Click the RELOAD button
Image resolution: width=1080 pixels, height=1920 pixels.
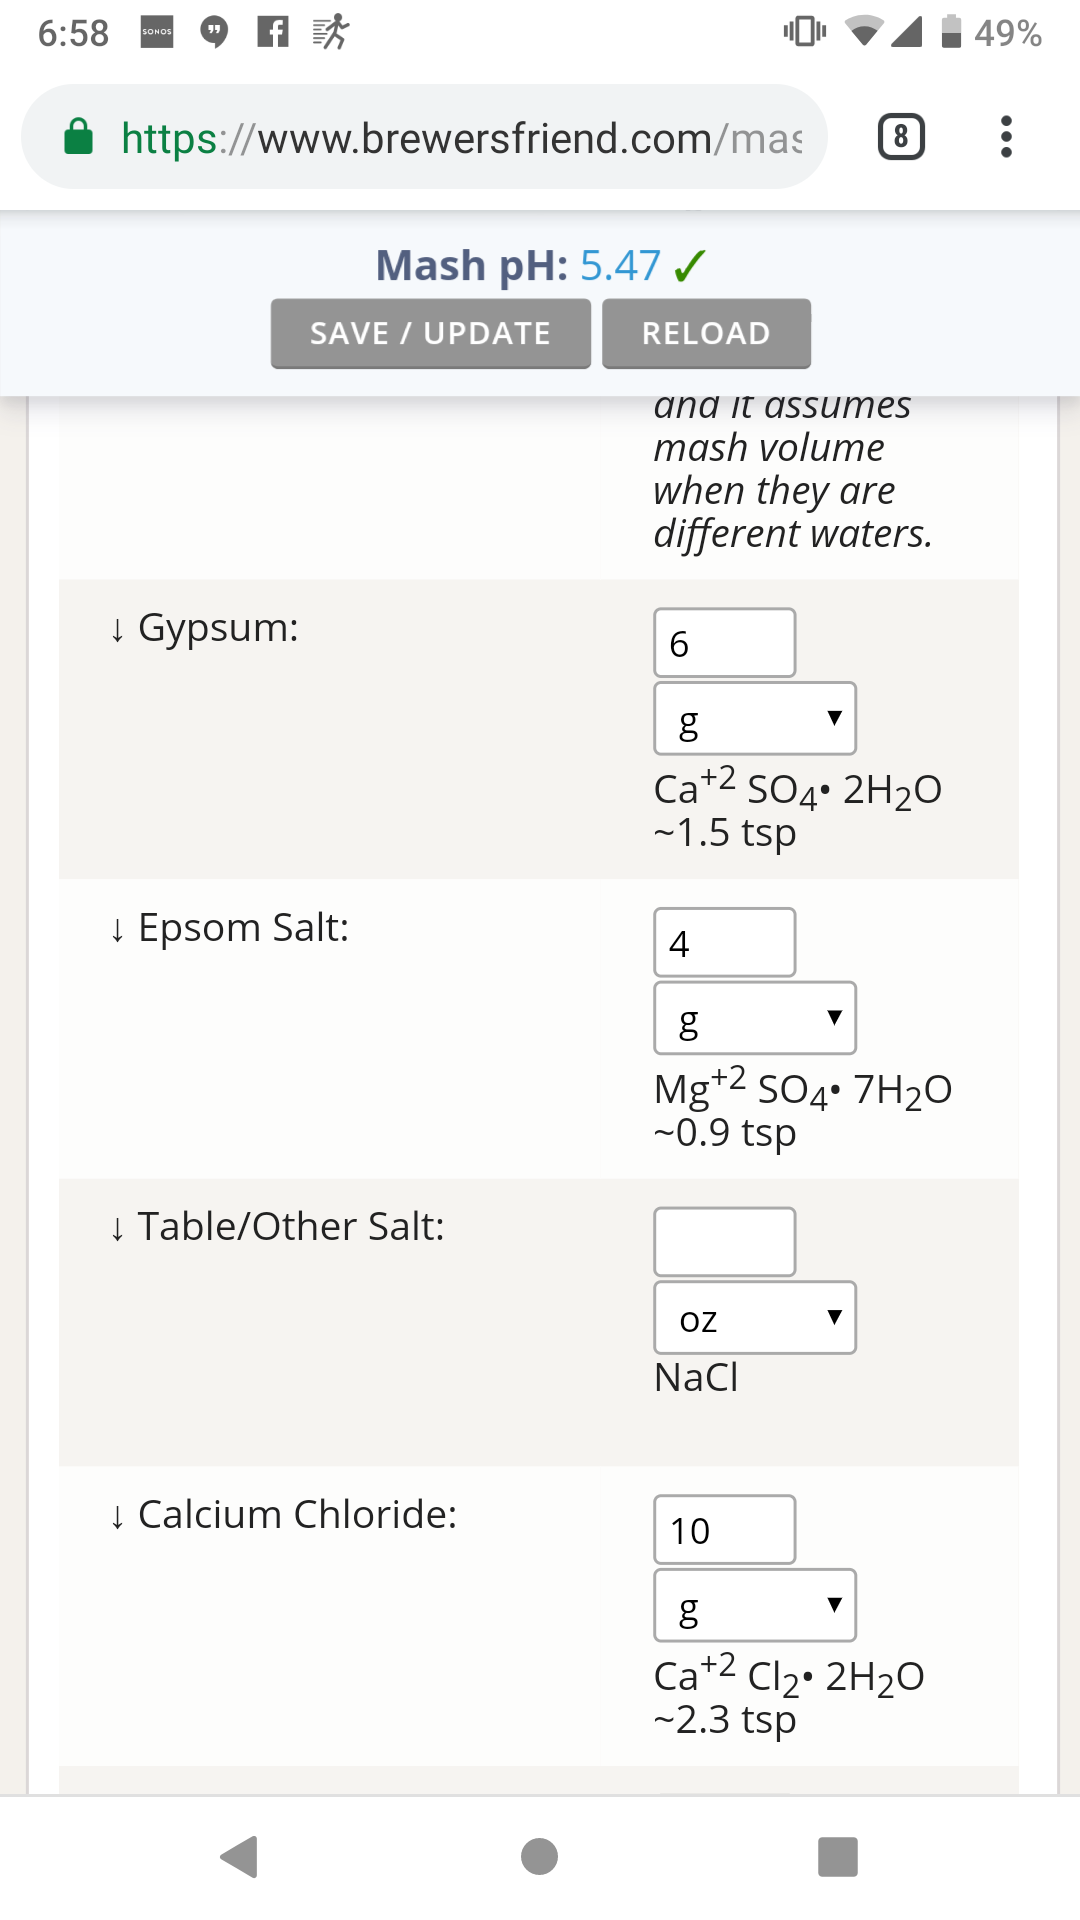click(x=706, y=333)
